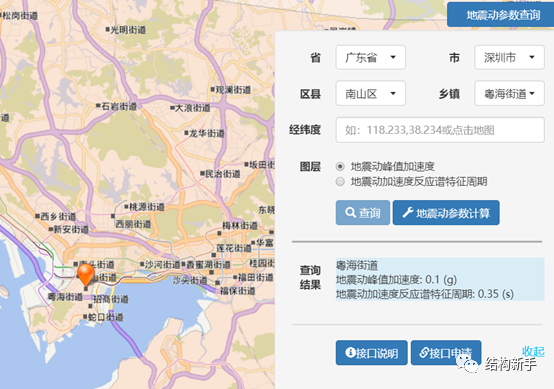
Task: Click the 新安街道 label on the map
Action: pos(71,229)
